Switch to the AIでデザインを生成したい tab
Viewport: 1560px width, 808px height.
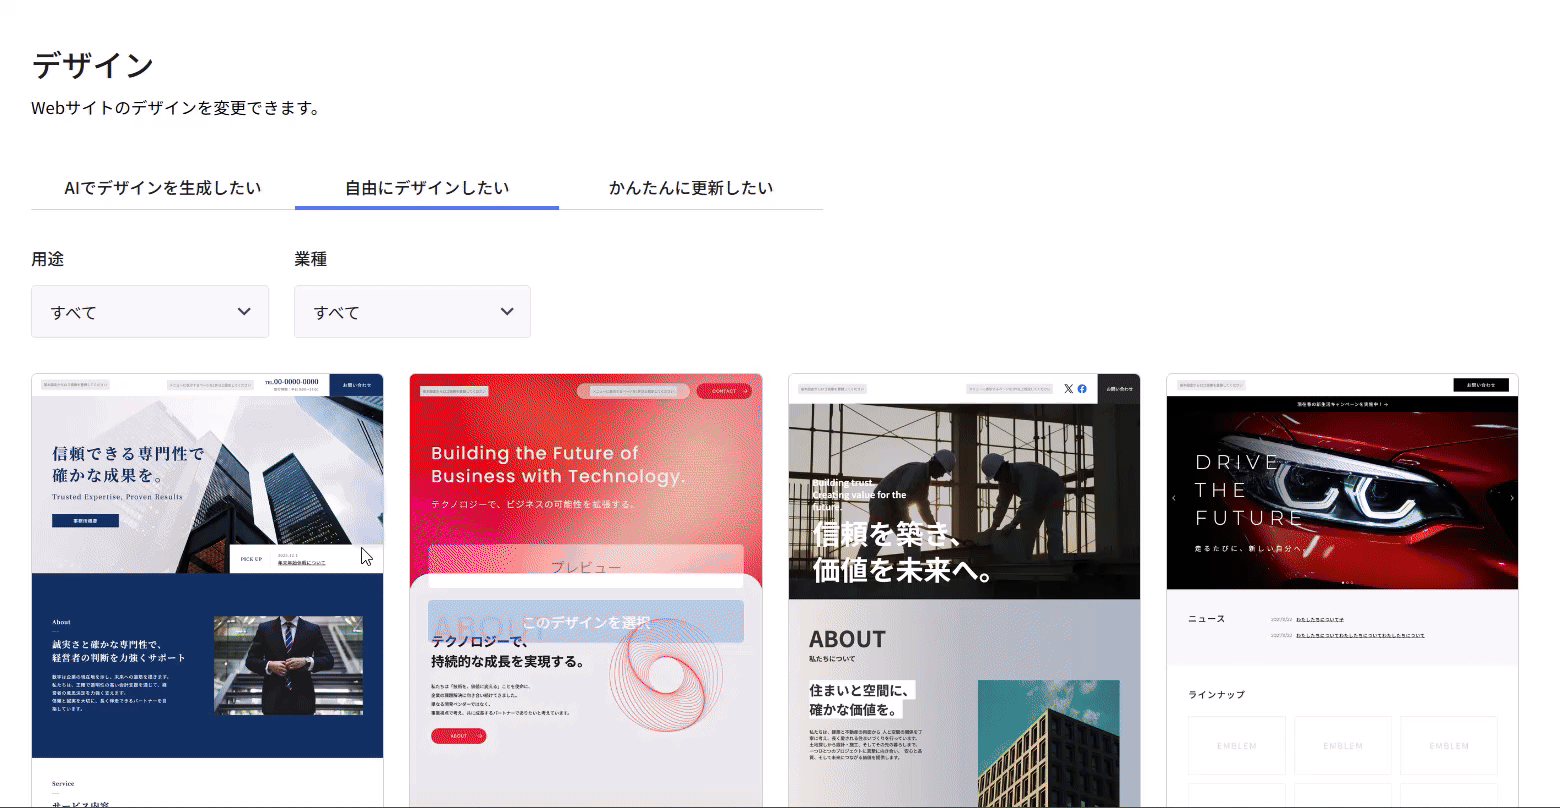pos(163,188)
